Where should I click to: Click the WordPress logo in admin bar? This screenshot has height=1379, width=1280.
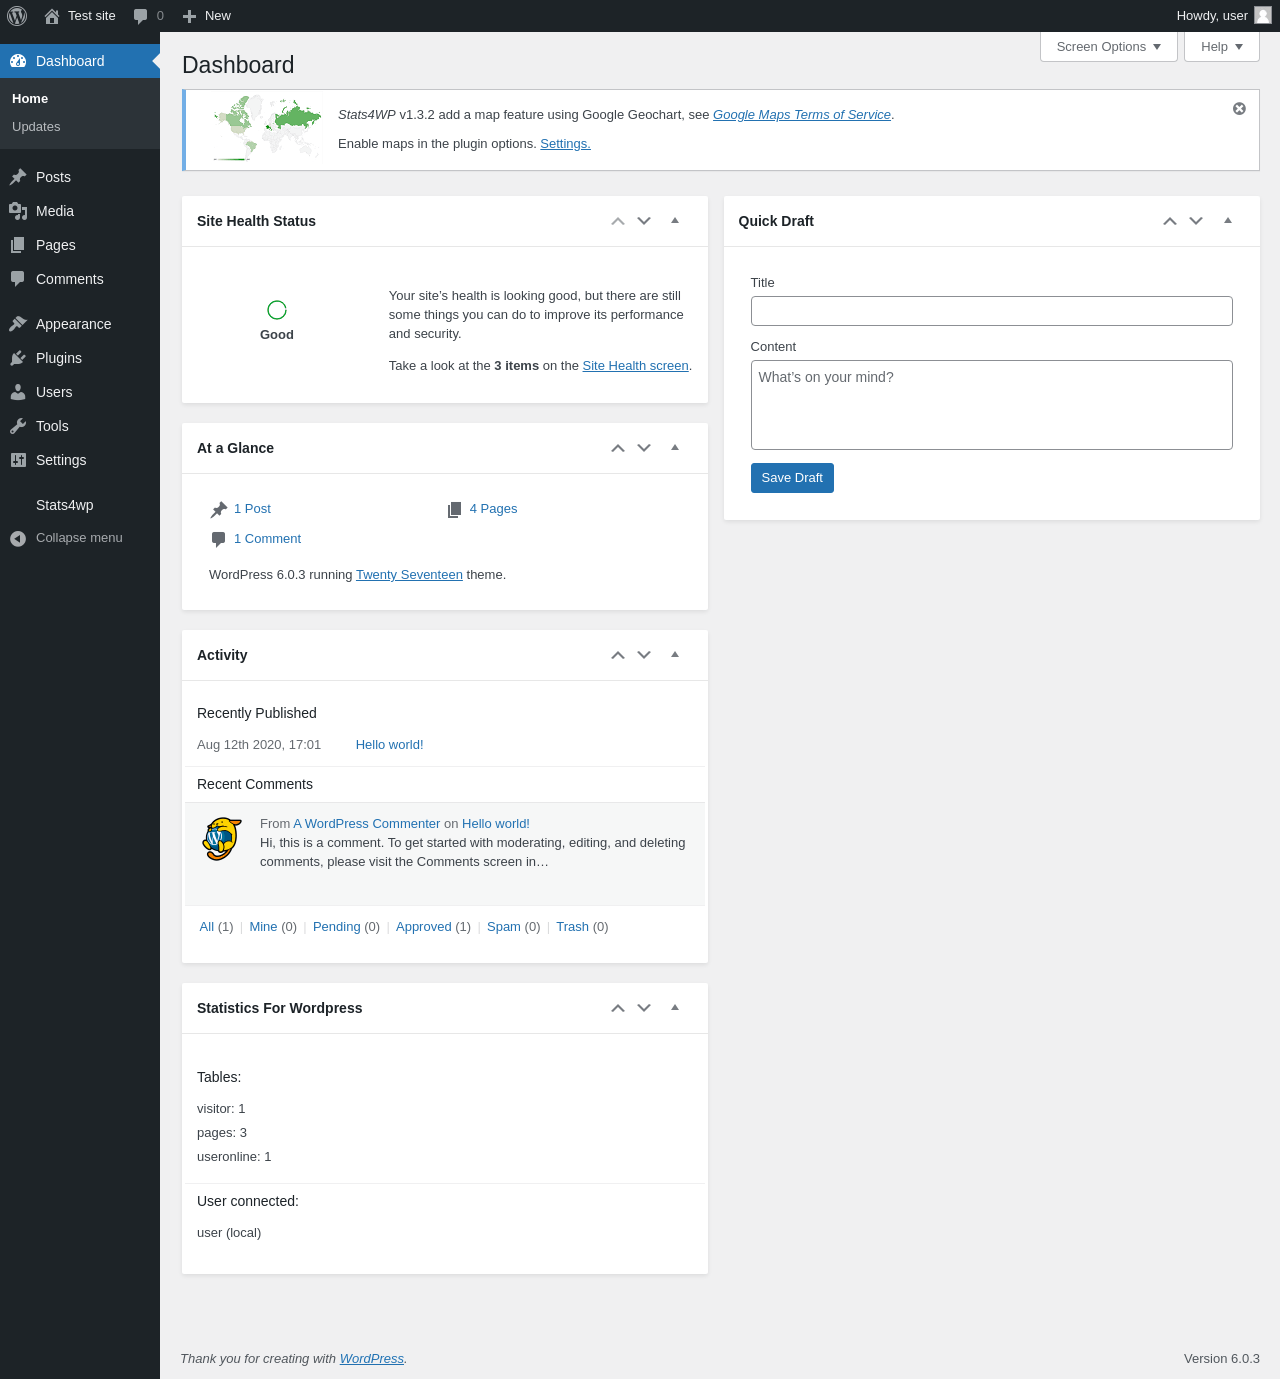(17, 16)
